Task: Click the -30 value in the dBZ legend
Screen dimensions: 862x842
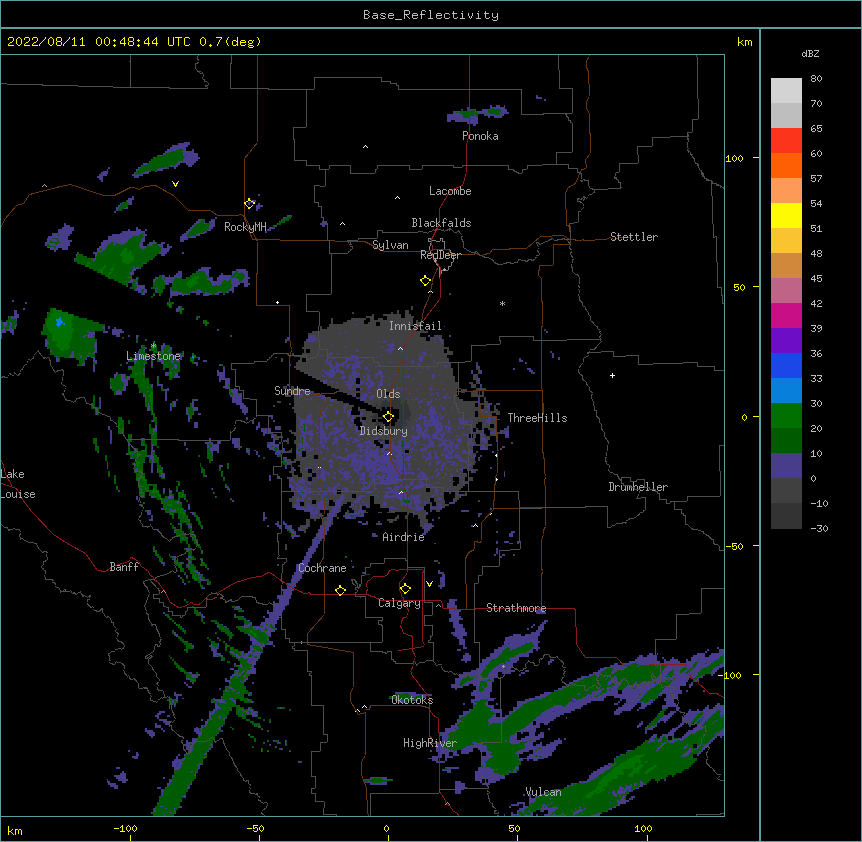Action: [x=819, y=528]
